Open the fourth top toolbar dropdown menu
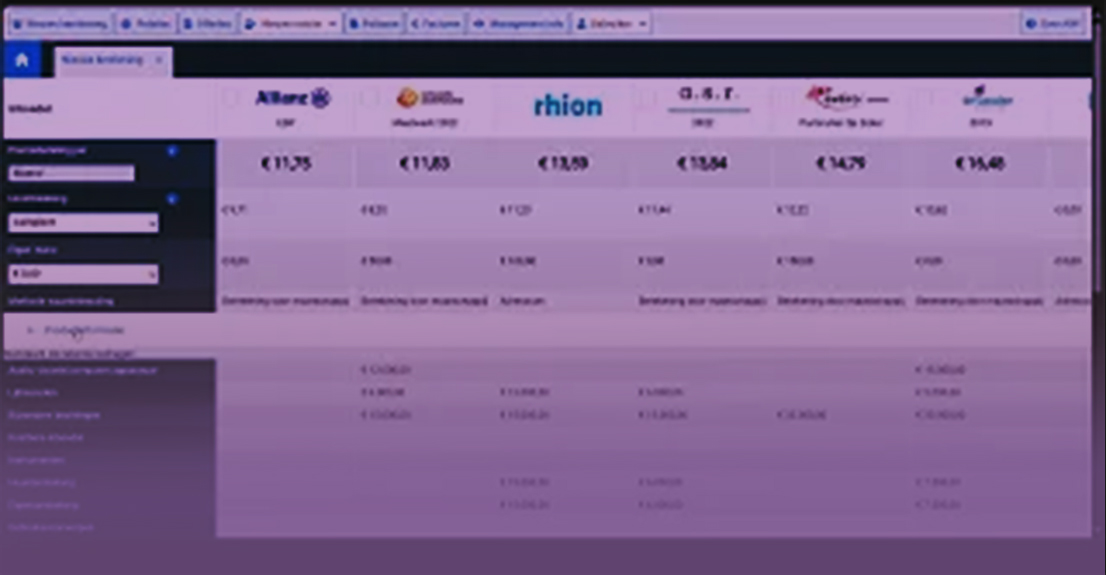Viewport: 1106px width, 575px height. pos(291,23)
